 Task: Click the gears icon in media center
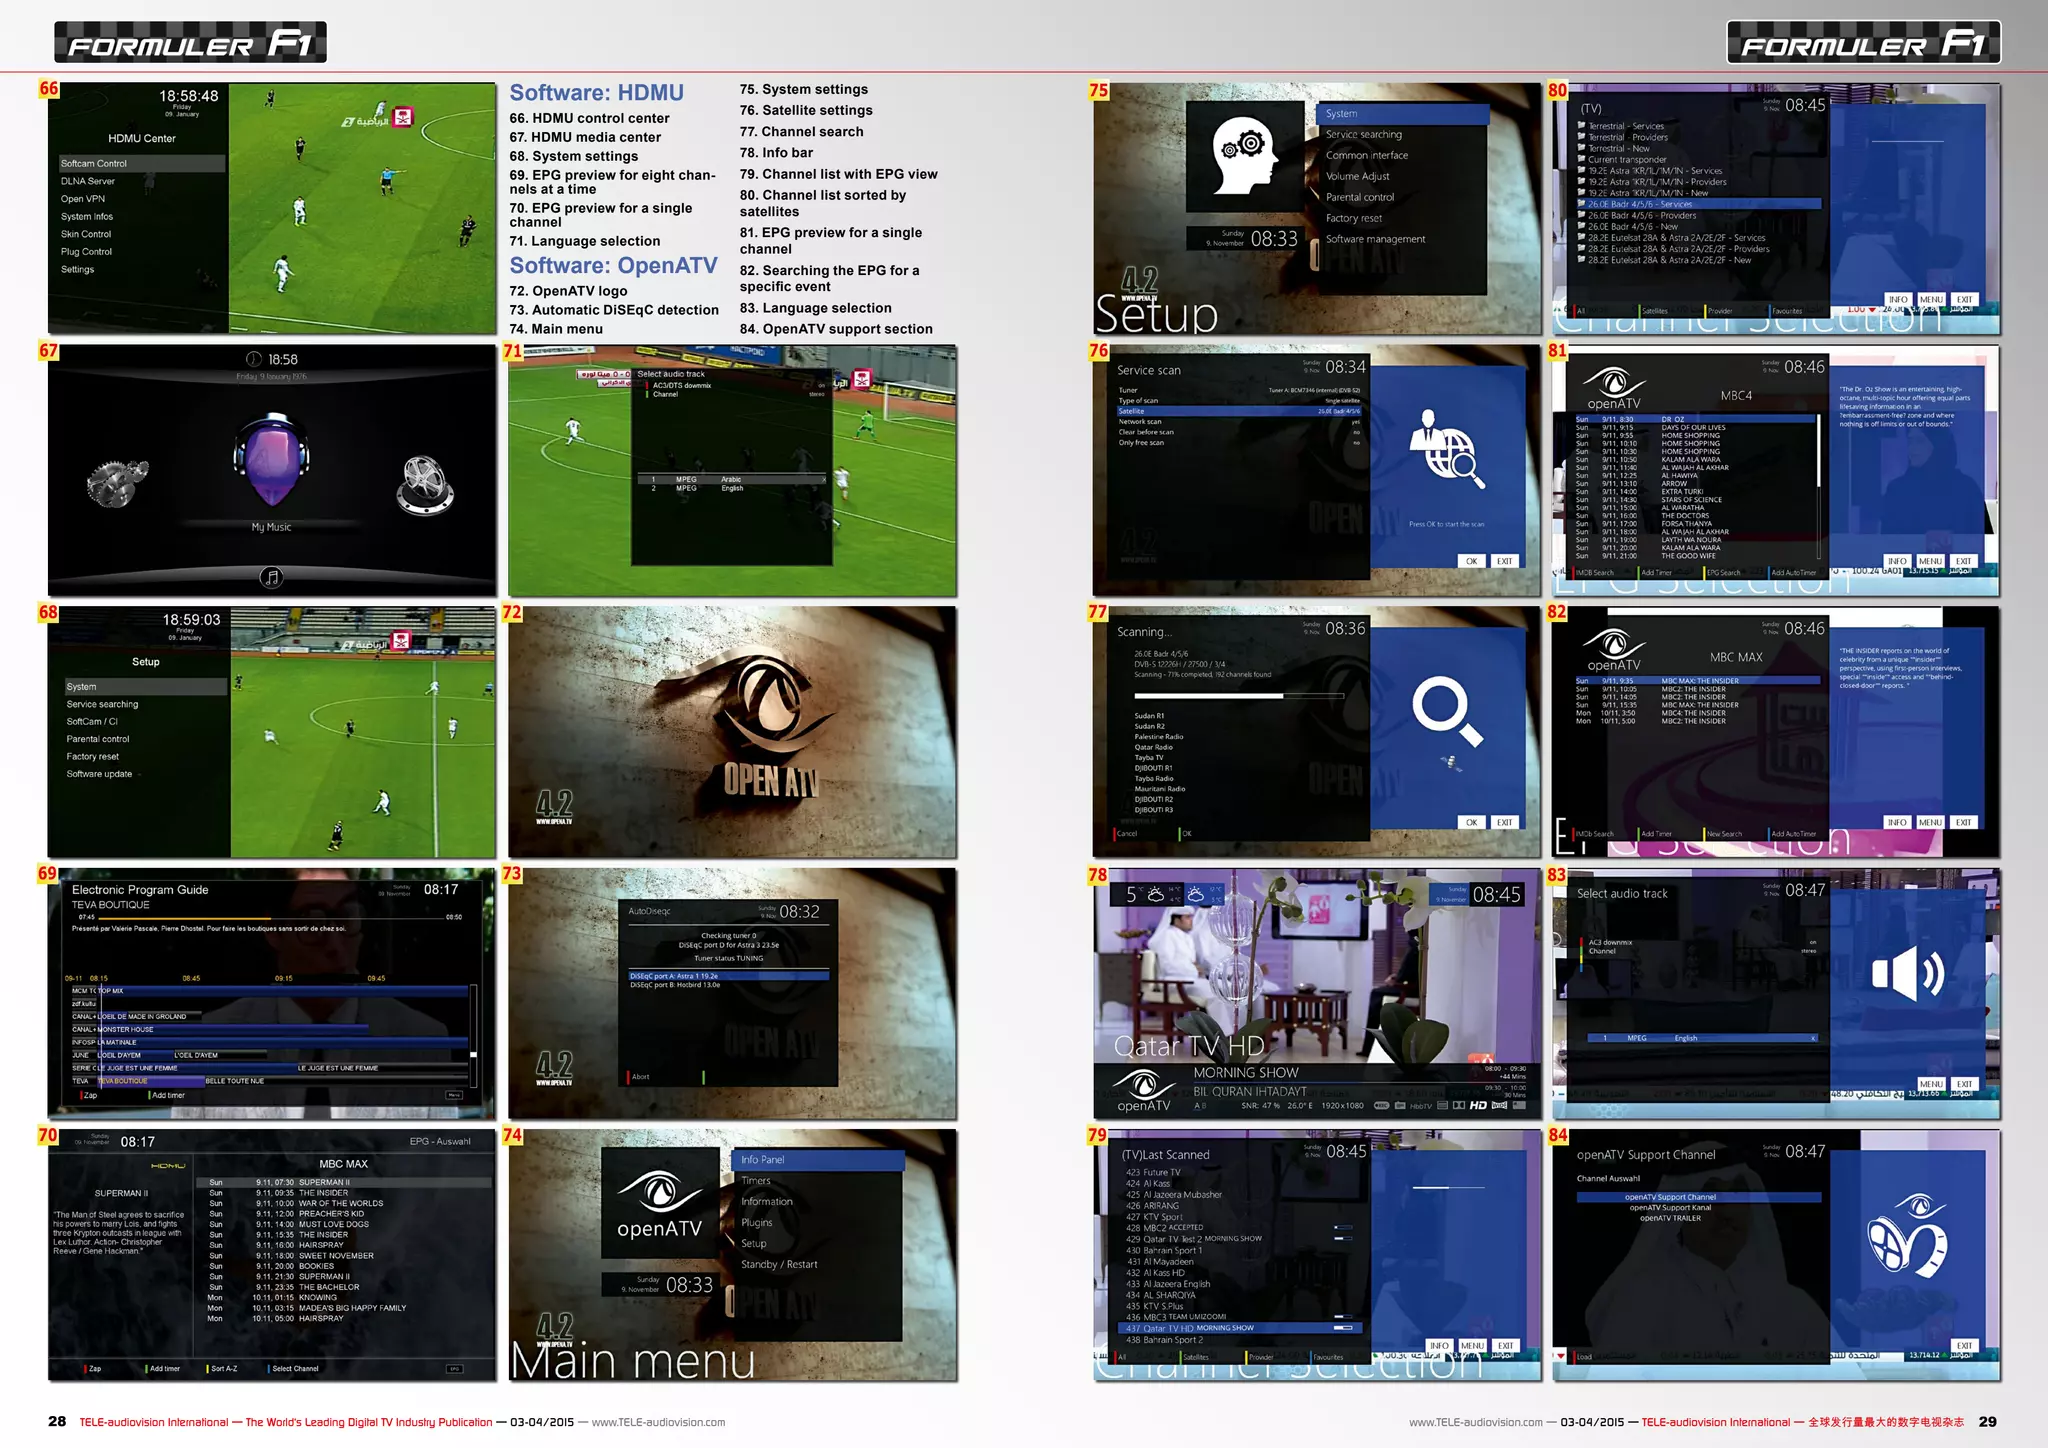[x=117, y=483]
